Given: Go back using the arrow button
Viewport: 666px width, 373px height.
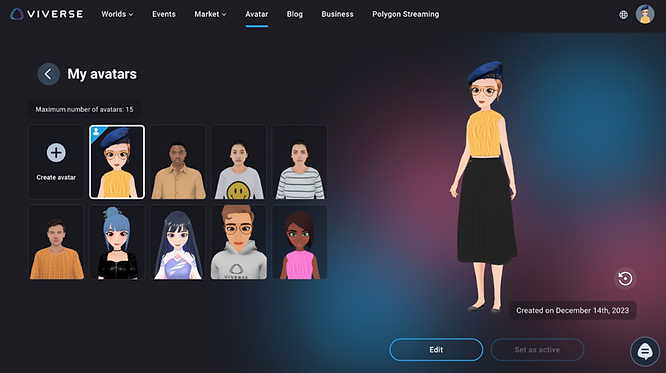Looking at the screenshot, I should click(48, 74).
